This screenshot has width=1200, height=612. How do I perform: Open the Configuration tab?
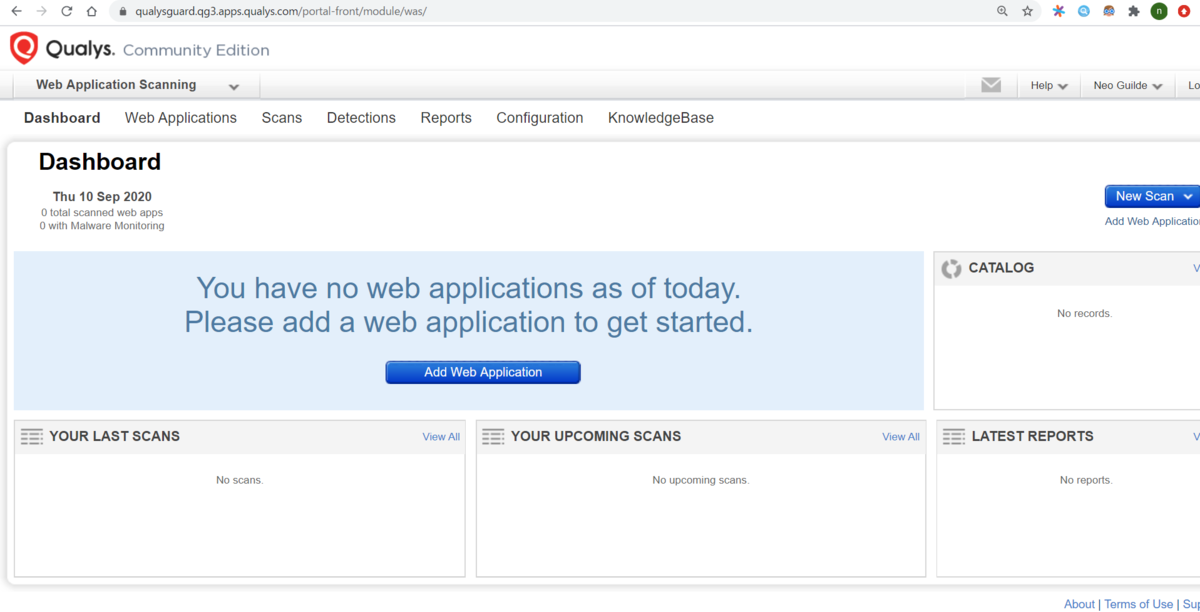540,118
